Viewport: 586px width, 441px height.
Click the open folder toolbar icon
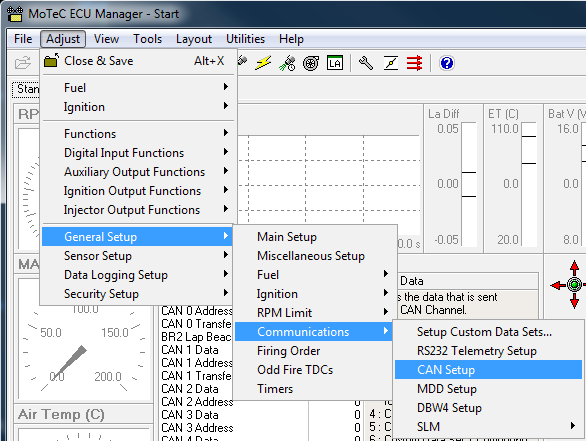point(23,62)
